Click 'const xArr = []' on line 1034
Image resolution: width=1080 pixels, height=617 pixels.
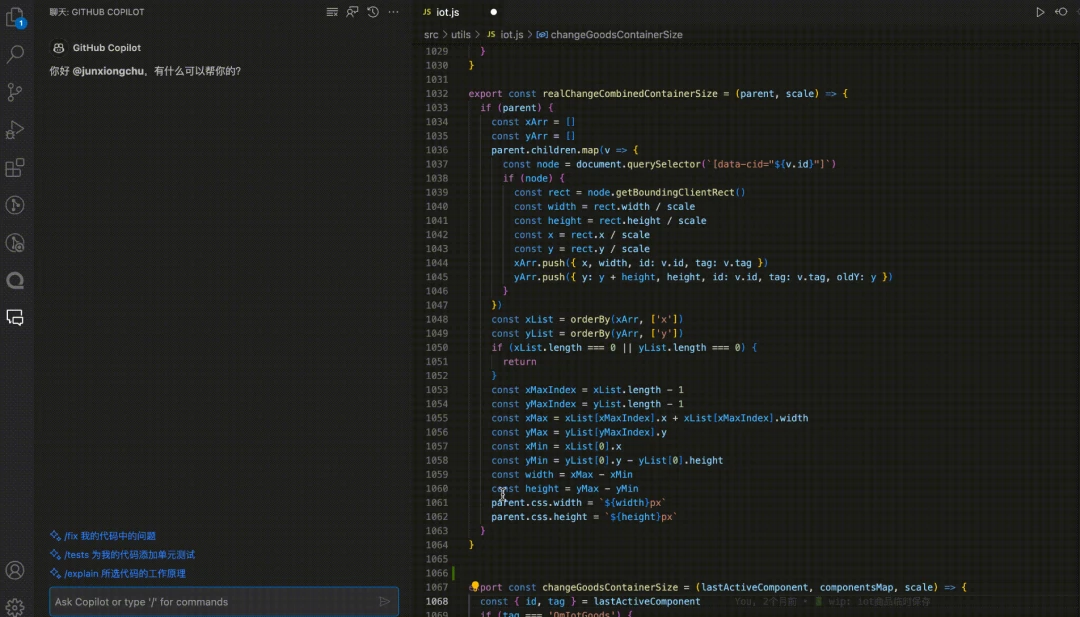click(x=533, y=122)
